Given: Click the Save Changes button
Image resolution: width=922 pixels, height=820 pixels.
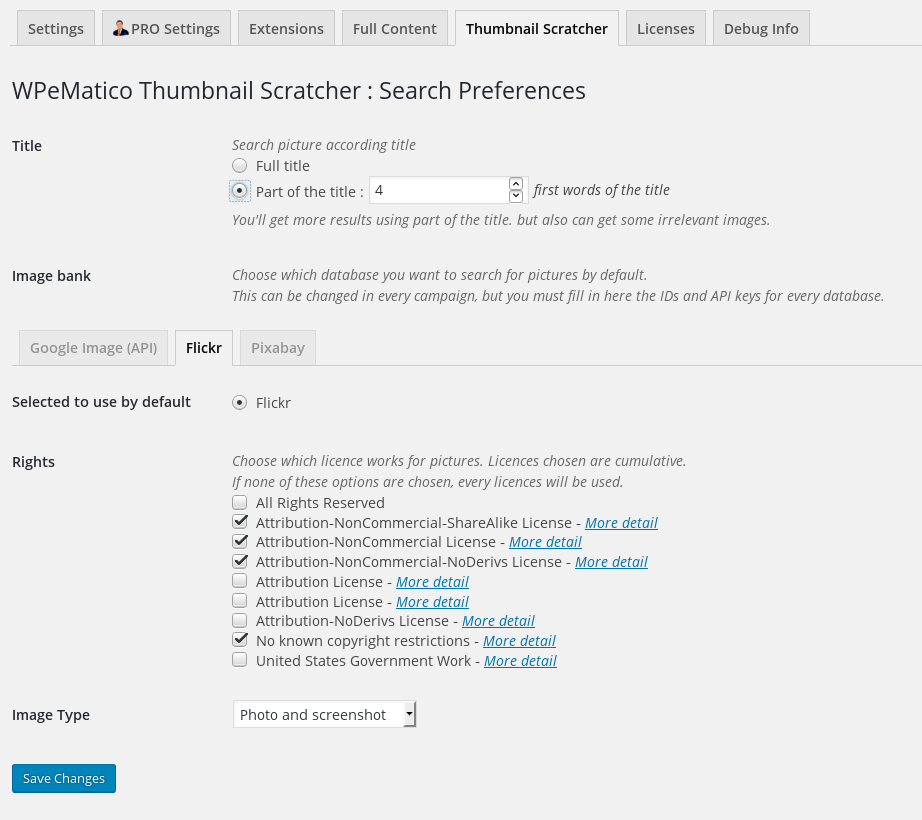Looking at the screenshot, I should pyautogui.click(x=64, y=778).
